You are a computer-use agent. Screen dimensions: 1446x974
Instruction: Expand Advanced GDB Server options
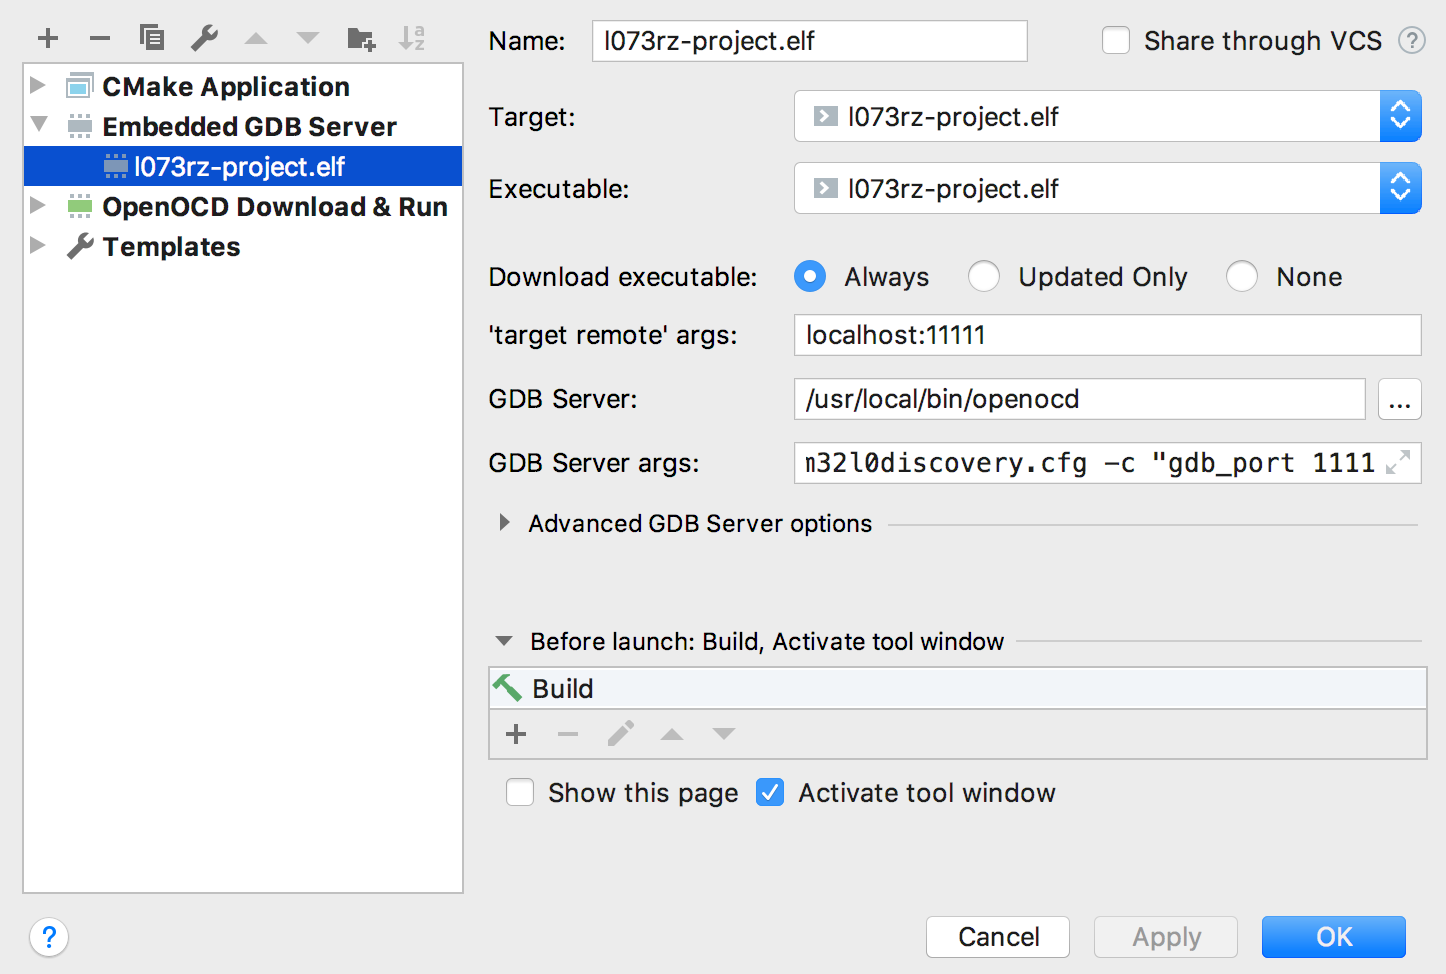click(x=505, y=523)
